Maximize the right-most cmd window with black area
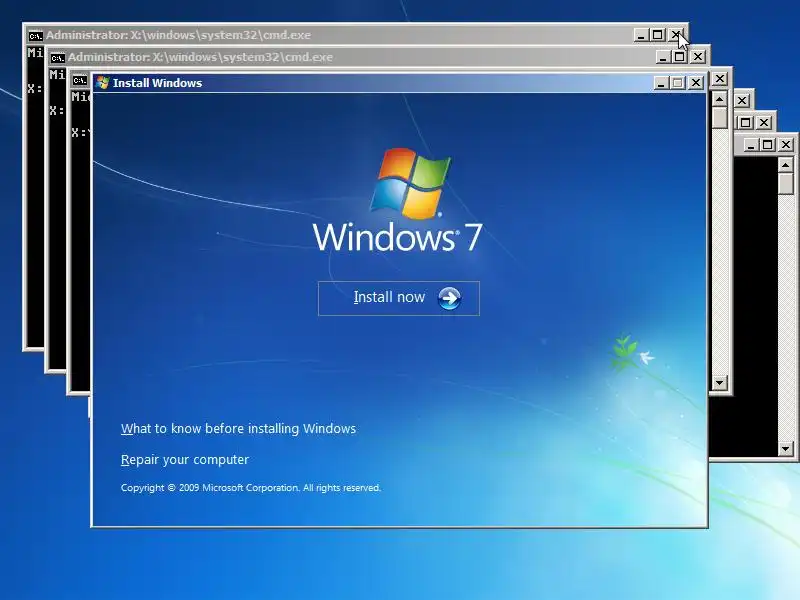Image resolution: width=800 pixels, height=600 pixels. [768, 145]
